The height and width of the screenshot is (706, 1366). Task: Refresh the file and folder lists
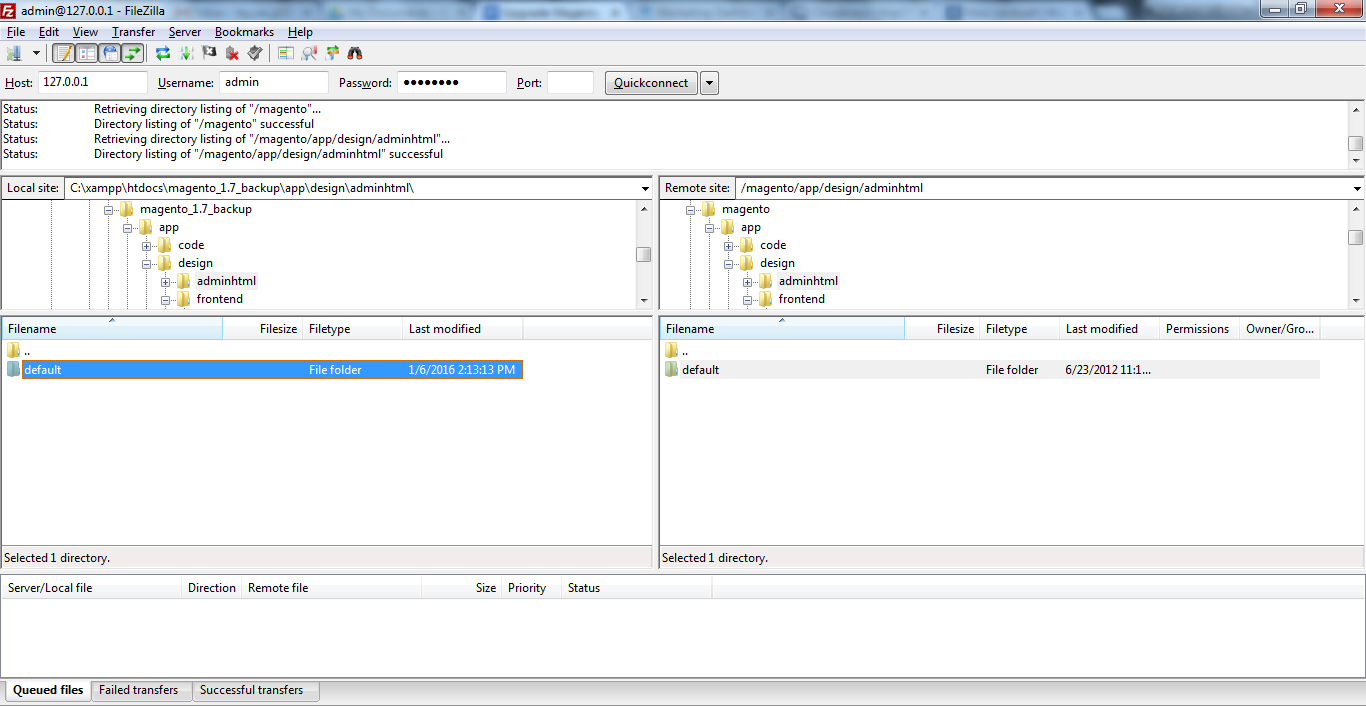pos(163,53)
